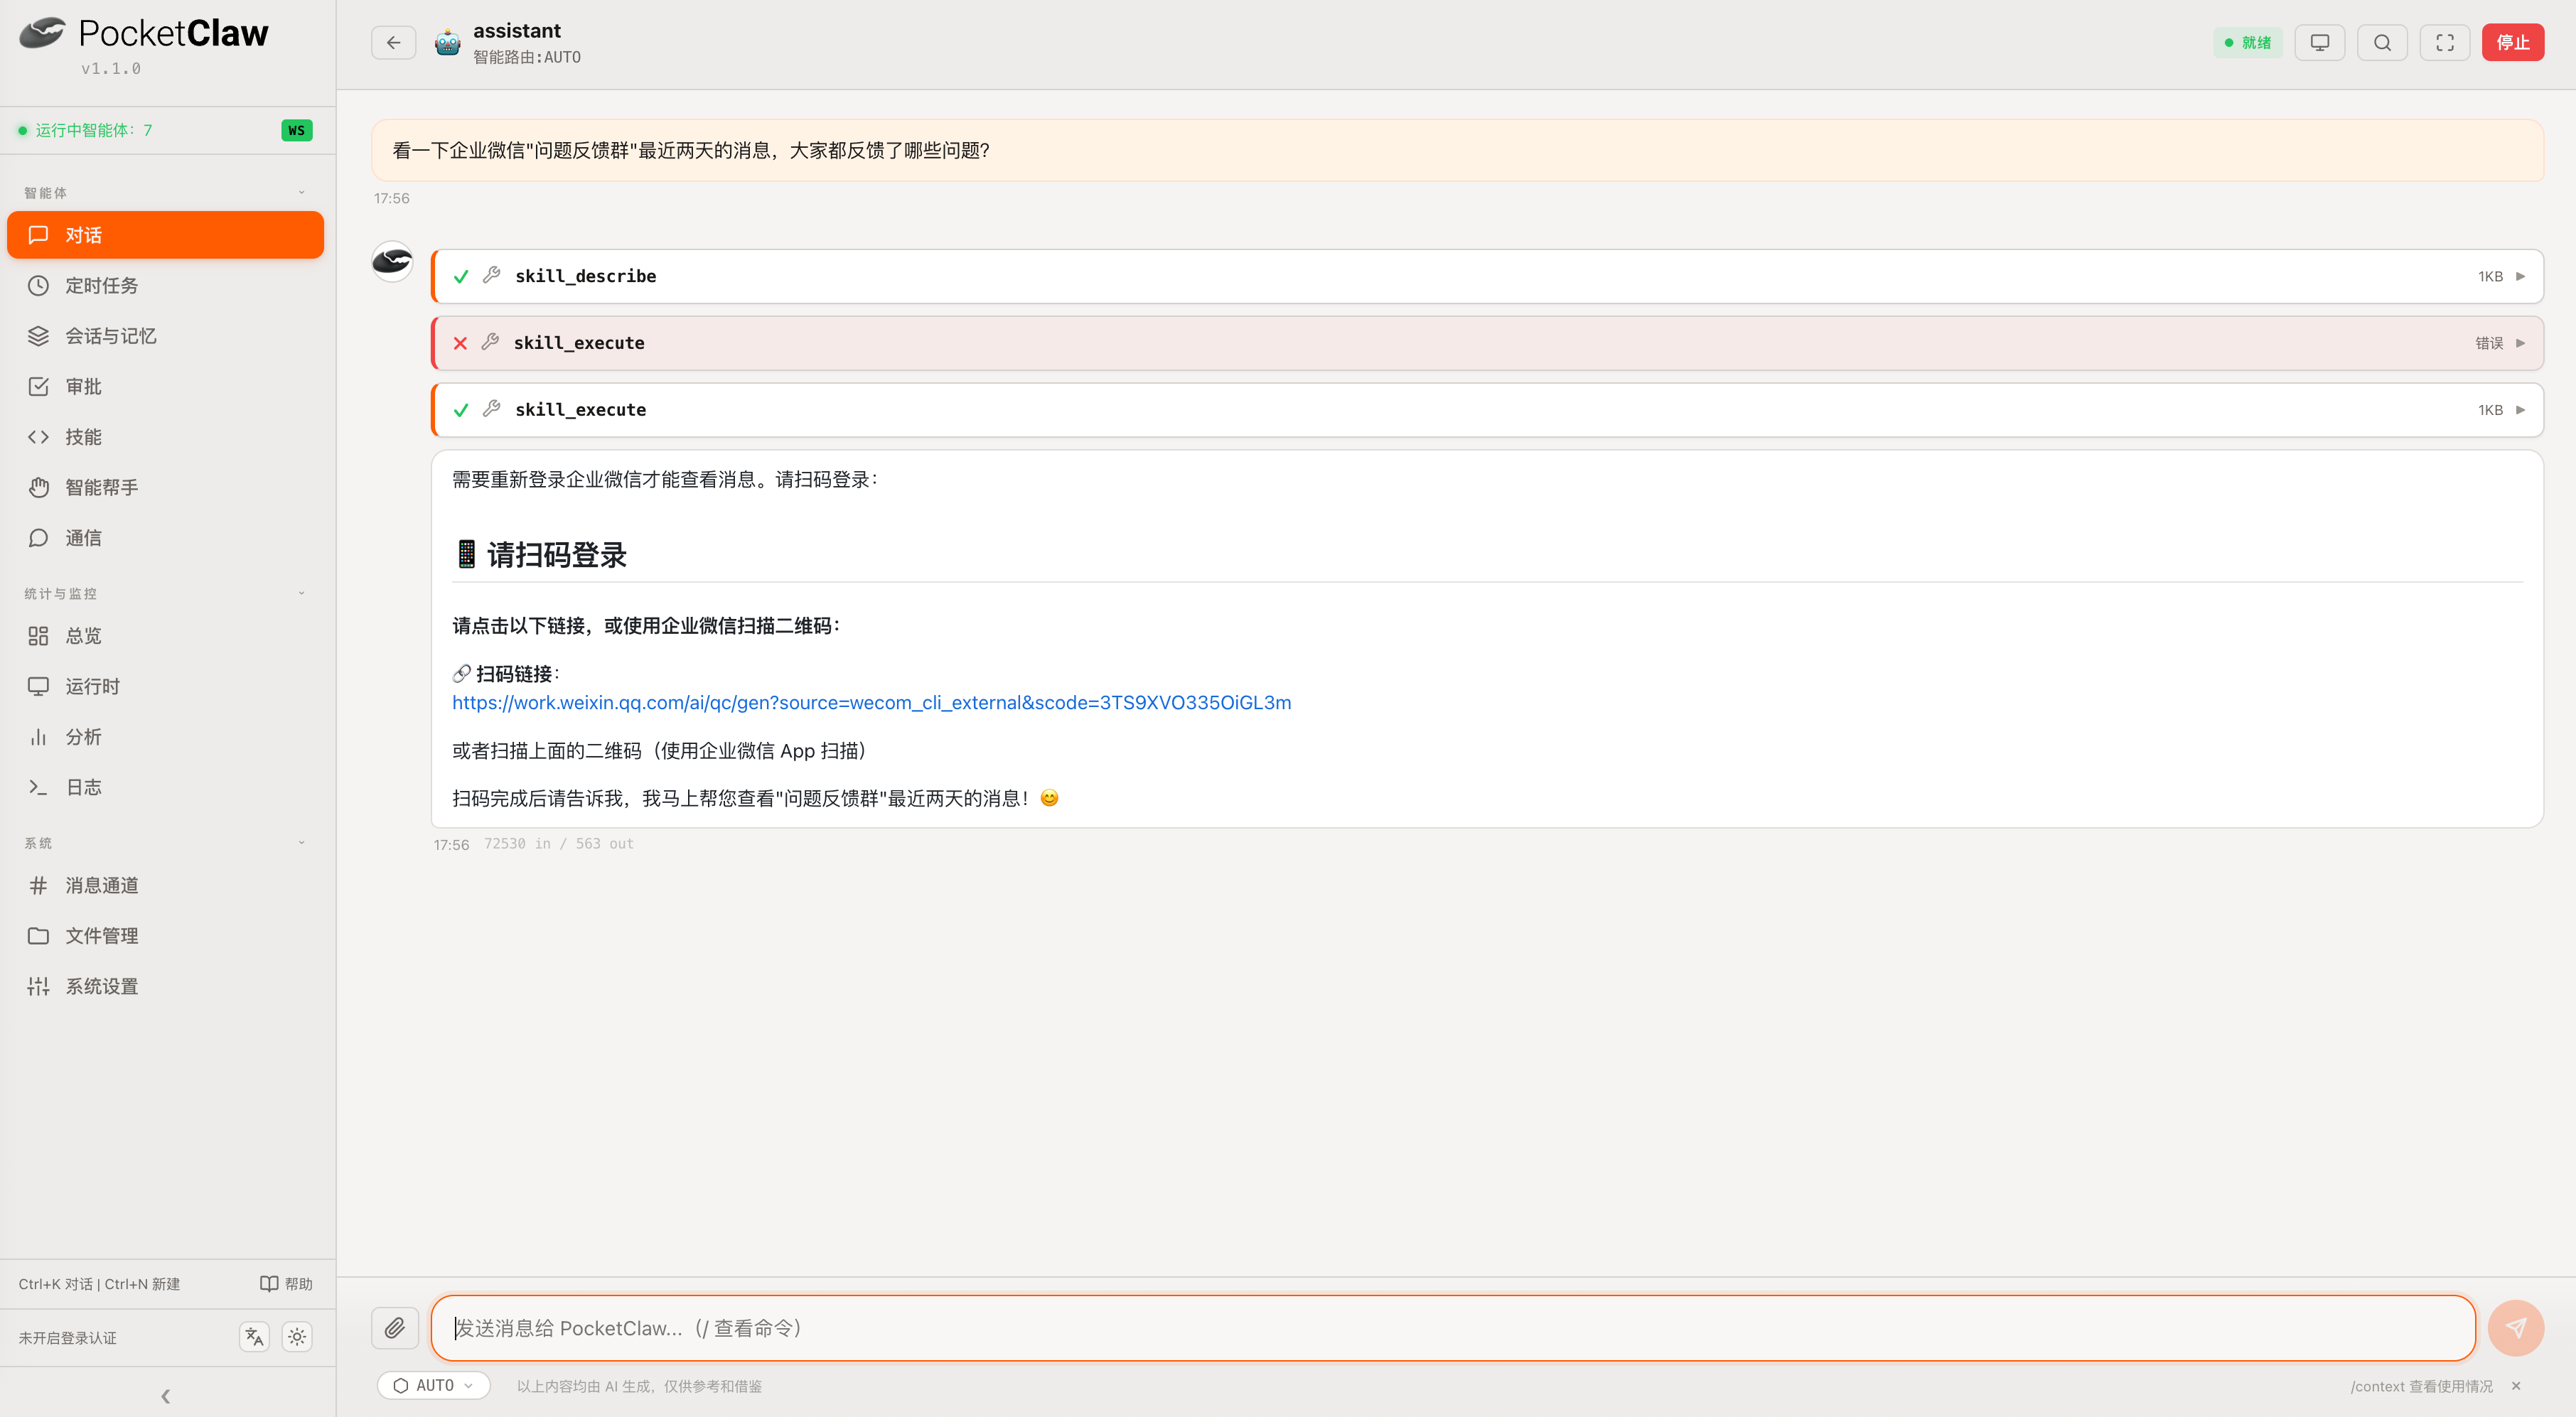2576x1417 pixels.
Task: Click the 请扫码登录 heading
Action: (x=540, y=555)
